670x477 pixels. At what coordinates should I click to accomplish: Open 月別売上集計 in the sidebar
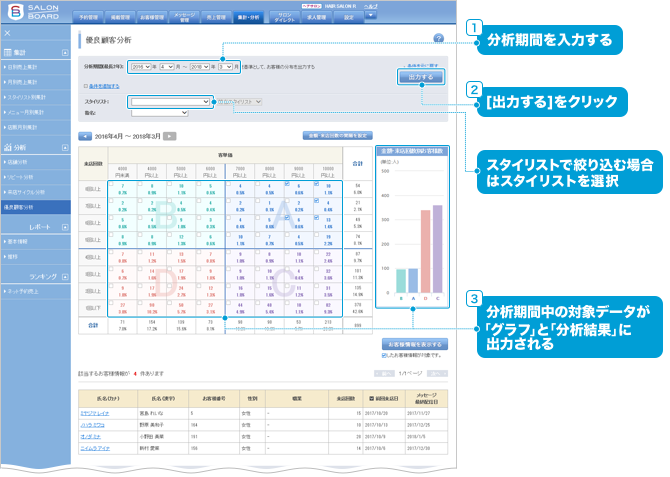click(x=36, y=82)
